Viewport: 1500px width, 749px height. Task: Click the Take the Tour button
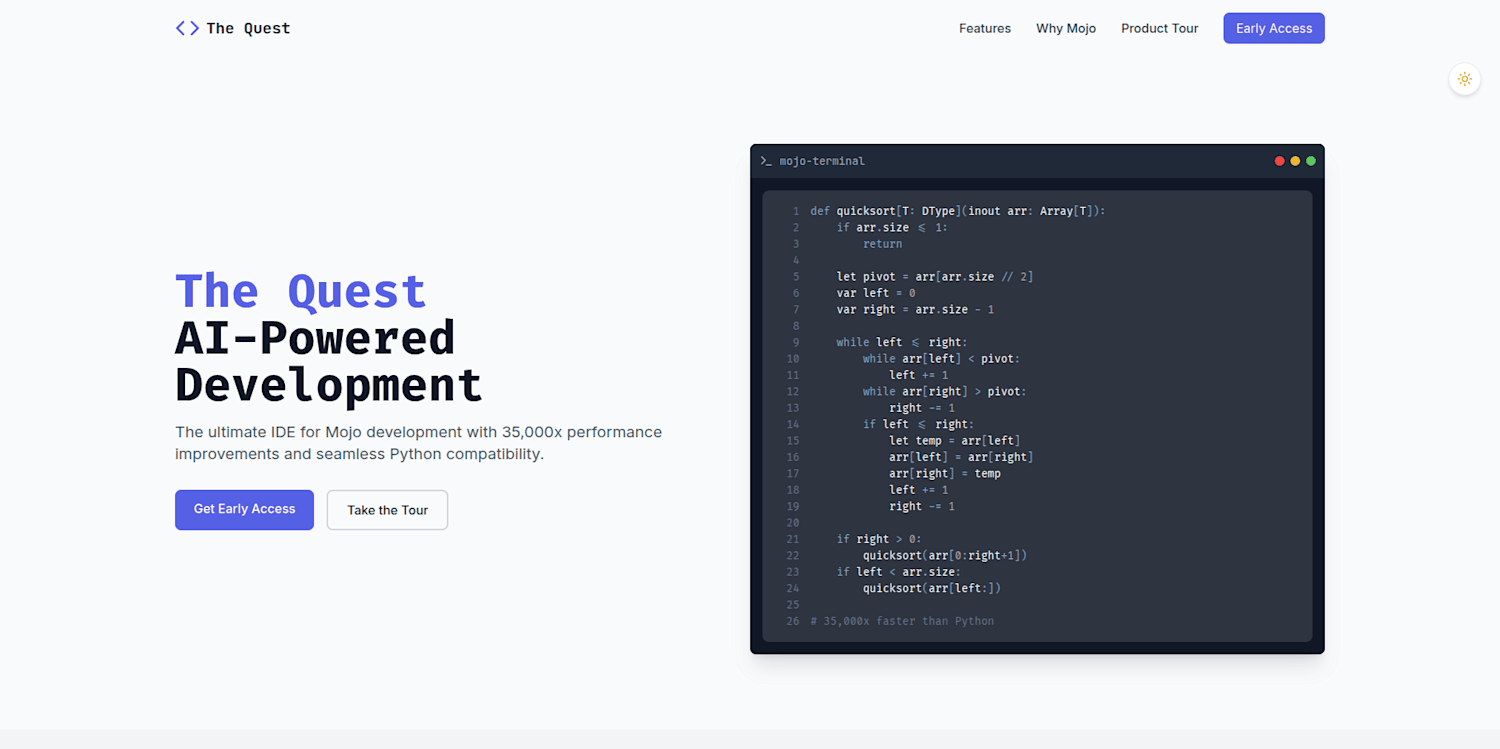pos(387,510)
